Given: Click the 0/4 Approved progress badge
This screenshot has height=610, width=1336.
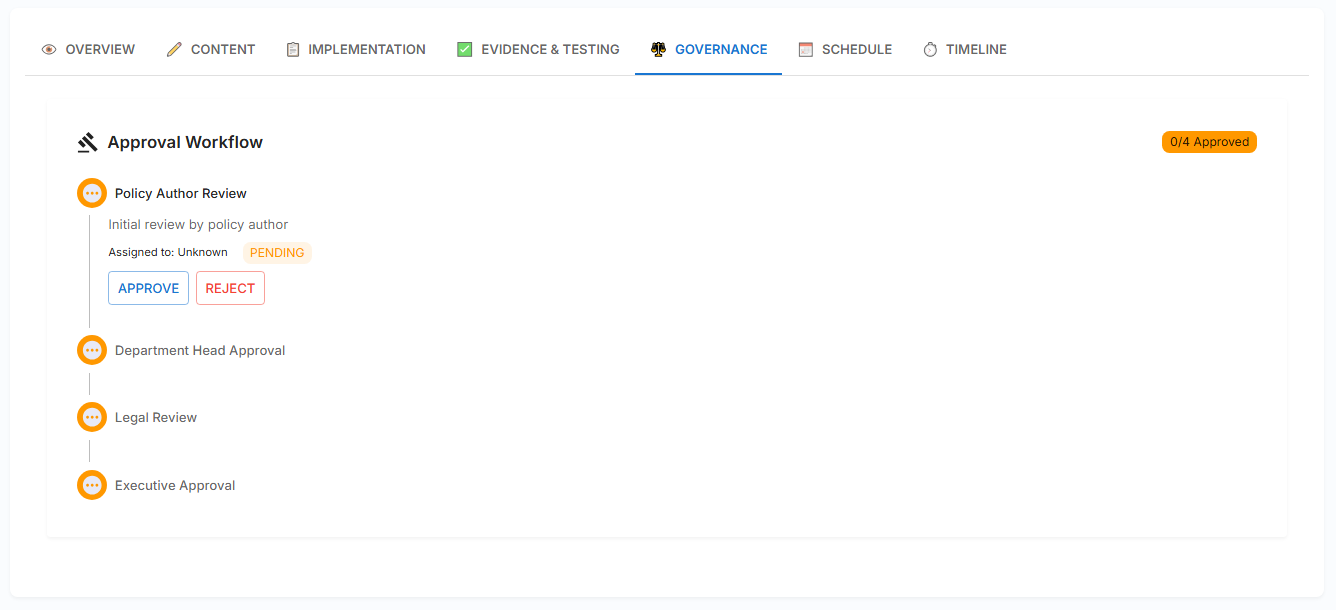Looking at the screenshot, I should [x=1209, y=142].
